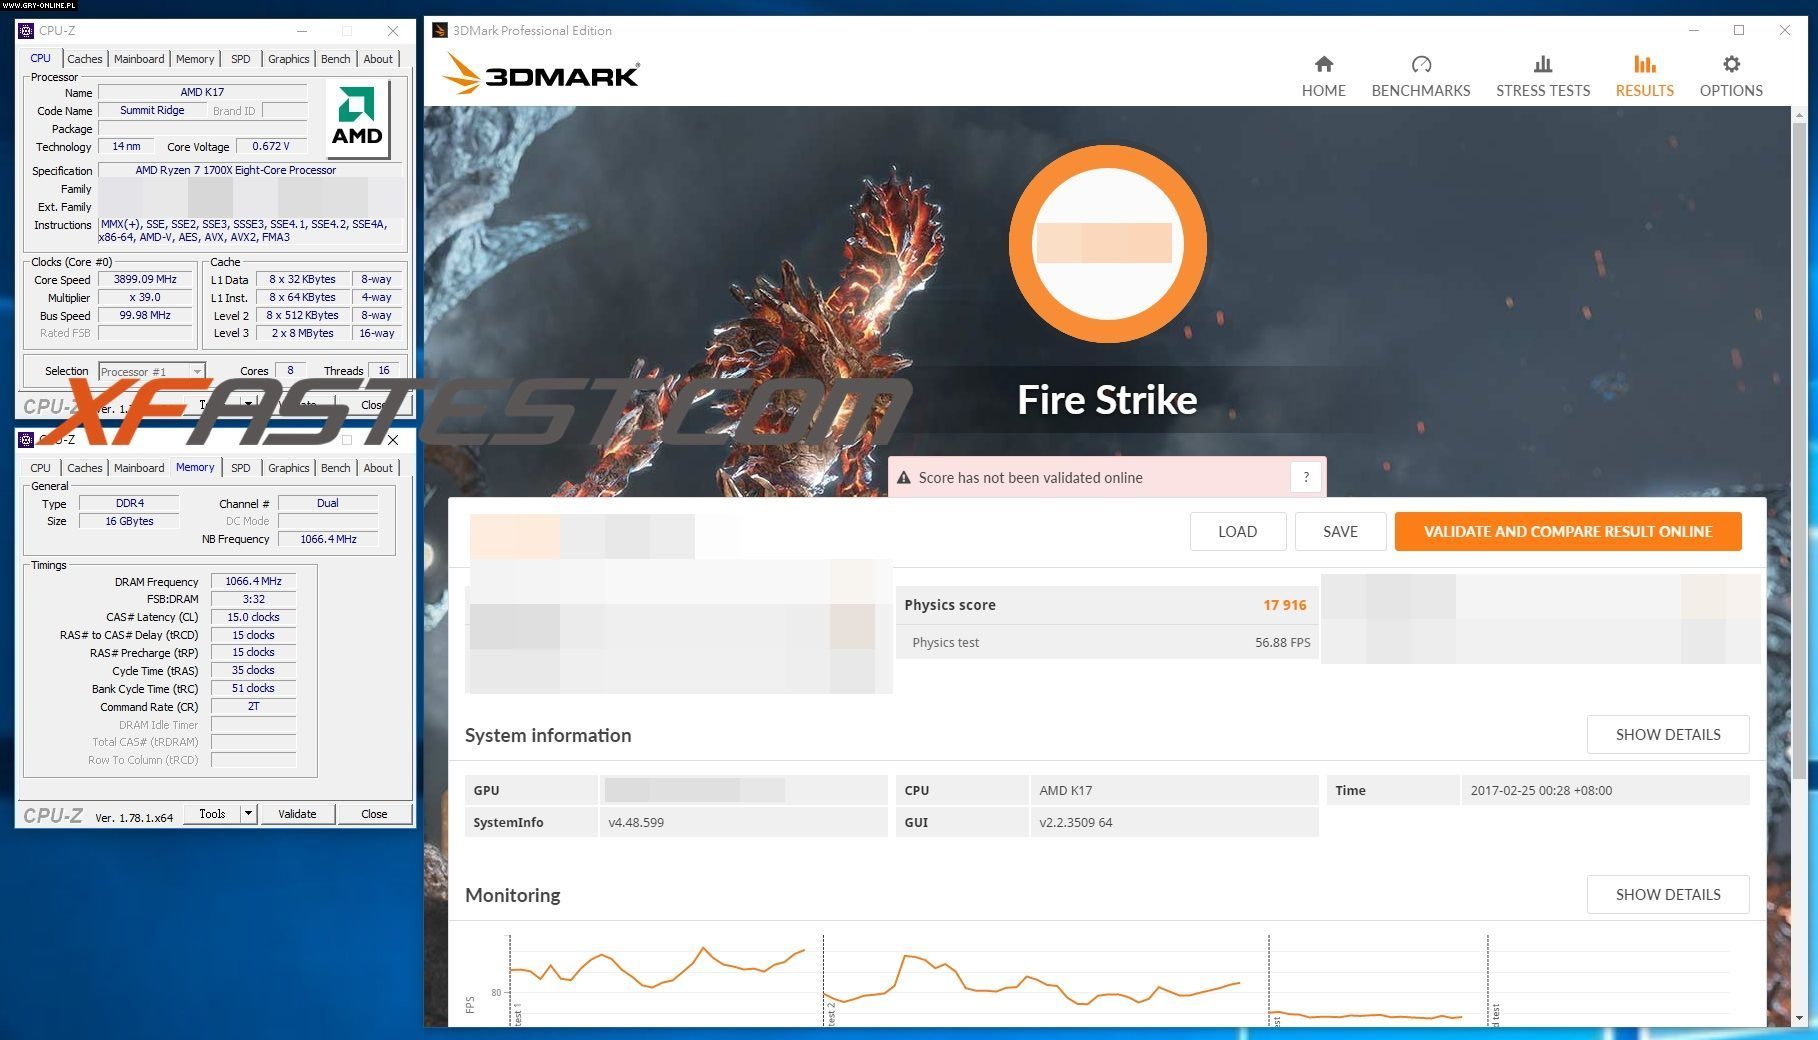Open the SPD tab in the upper CPU-Z window
The width and height of the screenshot is (1818, 1040).
(240, 59)
